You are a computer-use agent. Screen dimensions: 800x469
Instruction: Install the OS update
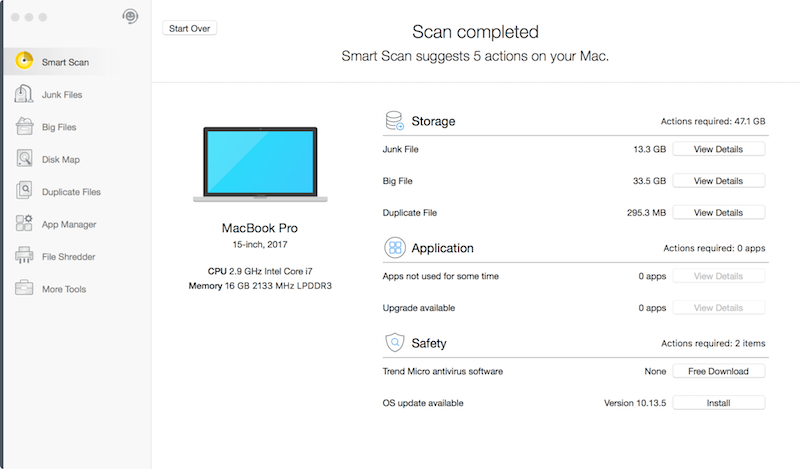click(x=718, y=403)
